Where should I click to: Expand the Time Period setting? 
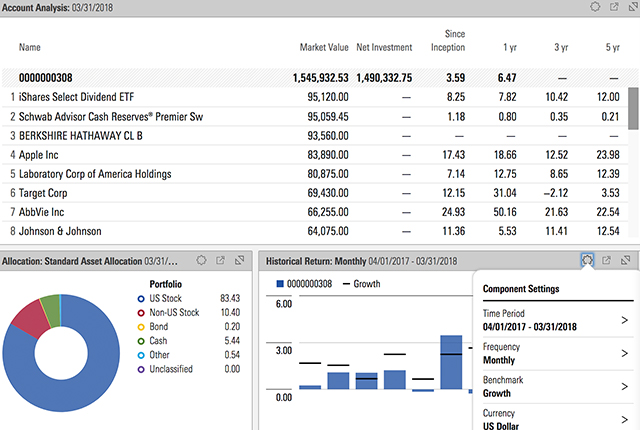pyautogui.click(x=624, y=320)
